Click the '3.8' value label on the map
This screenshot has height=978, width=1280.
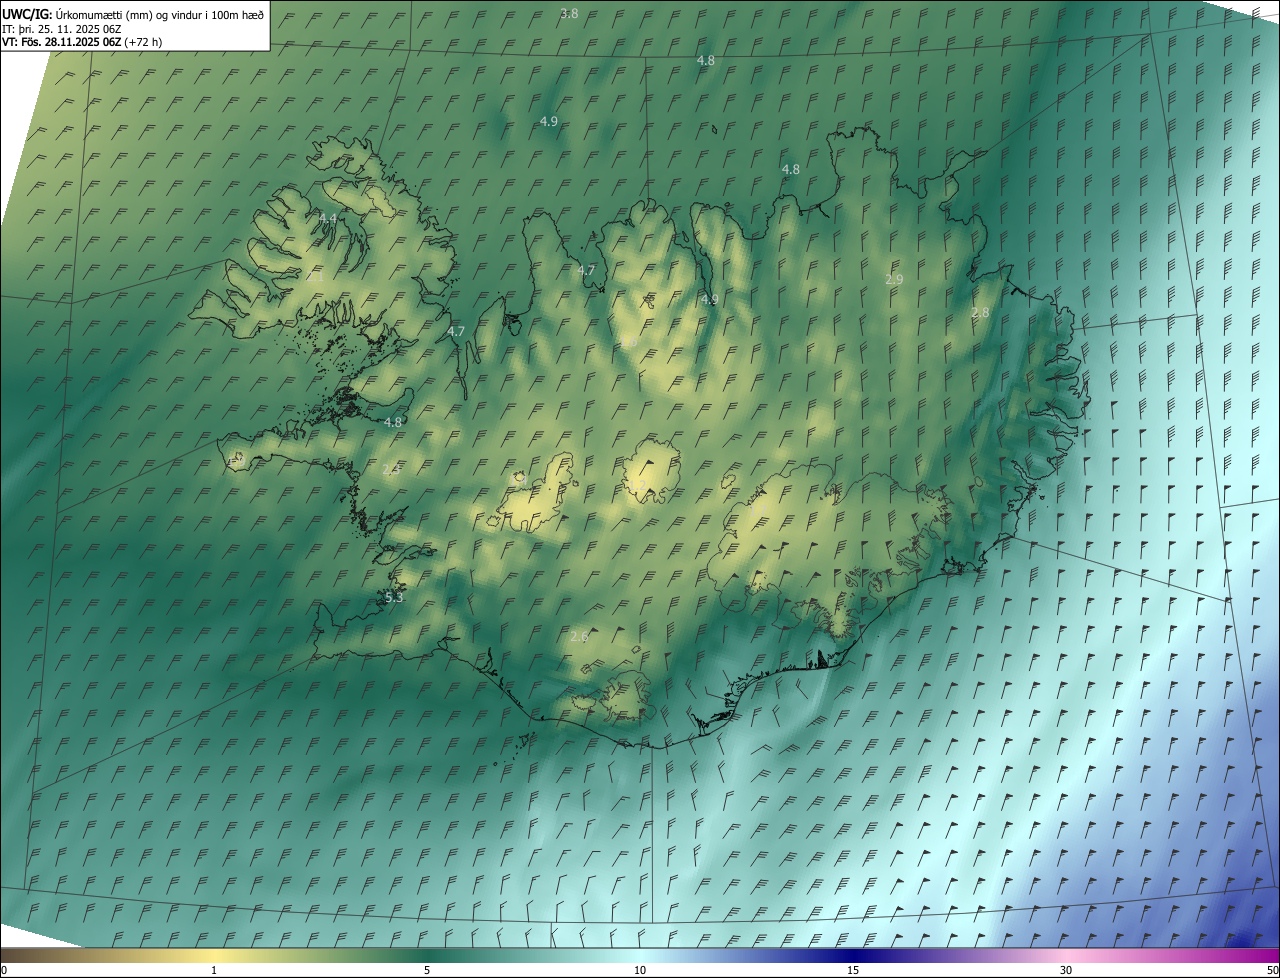[569, 13]
